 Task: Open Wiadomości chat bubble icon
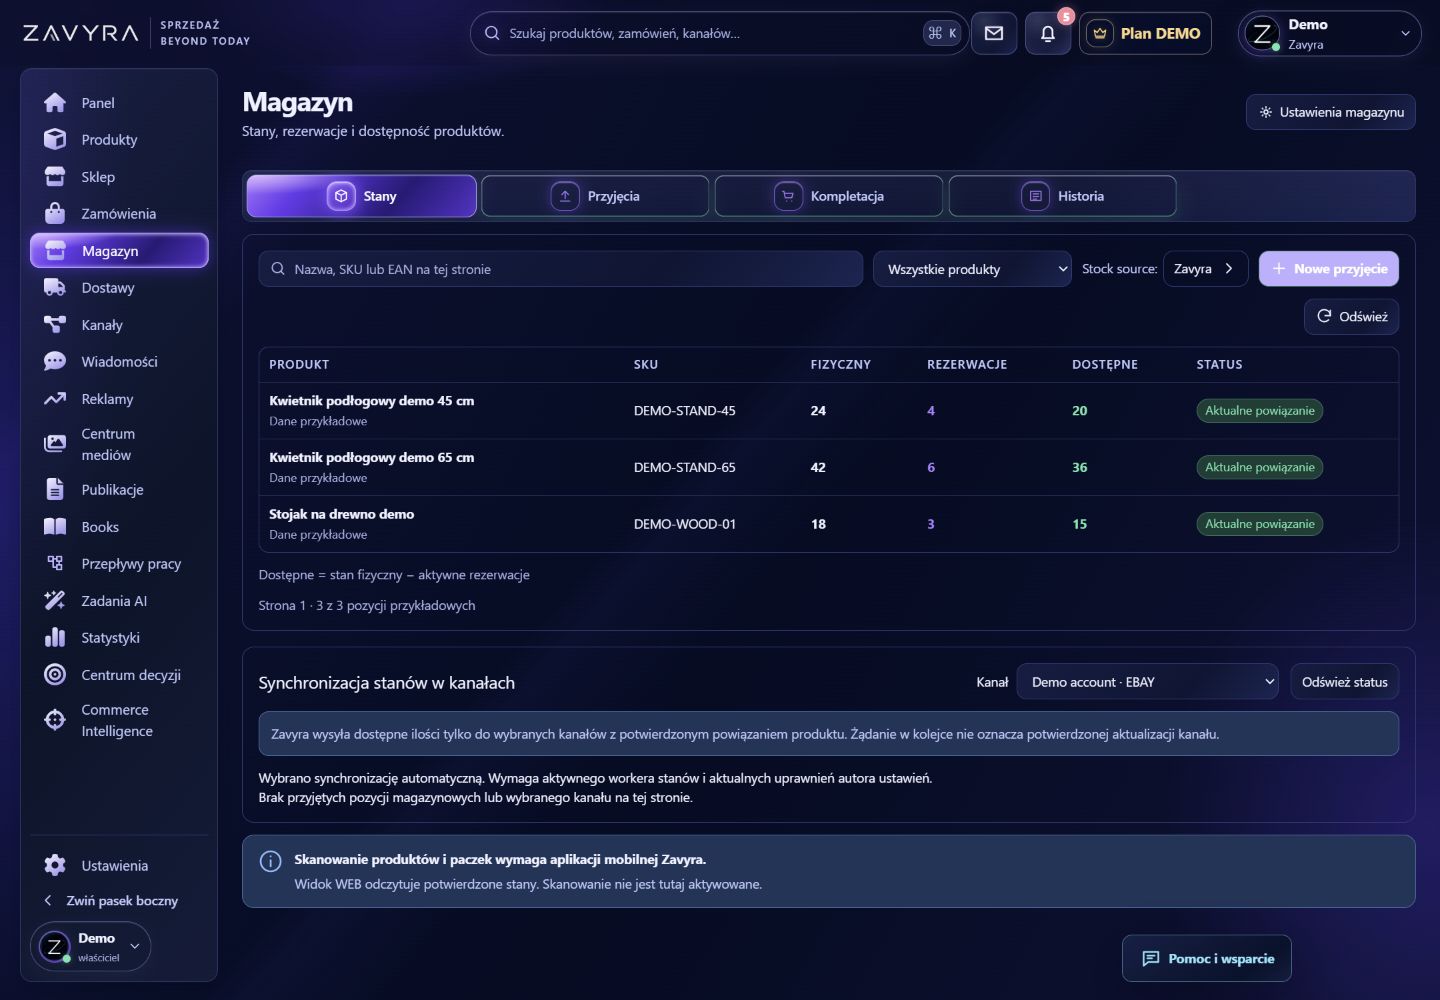point(55,362)
